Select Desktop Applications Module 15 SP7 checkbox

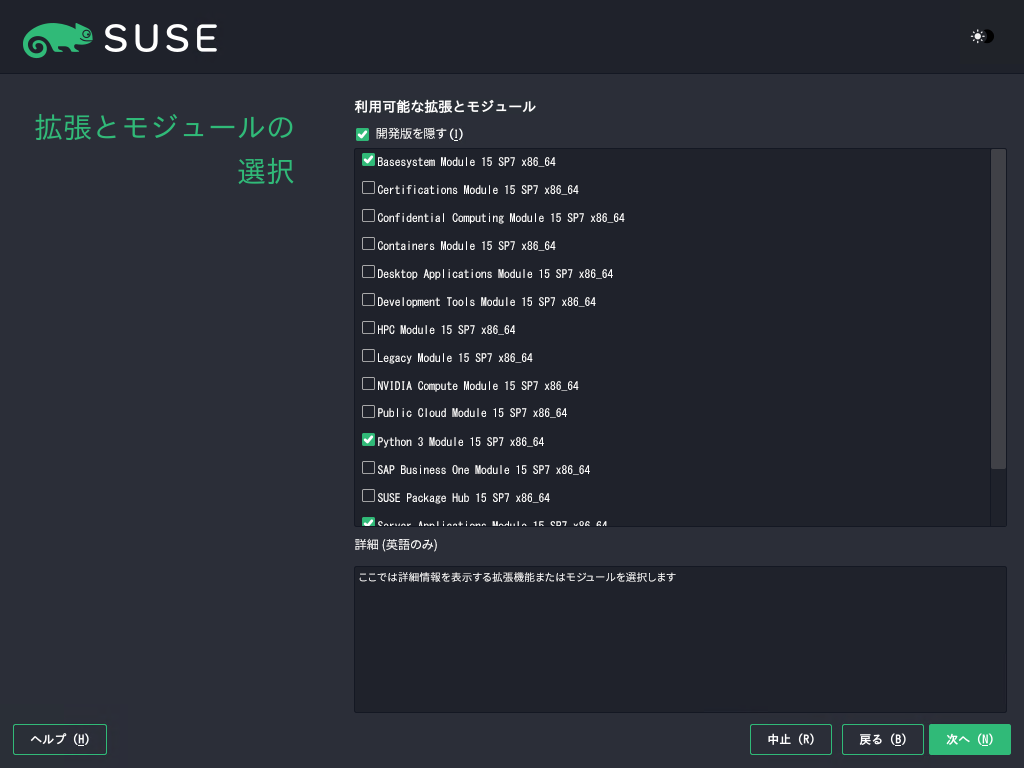369,272
